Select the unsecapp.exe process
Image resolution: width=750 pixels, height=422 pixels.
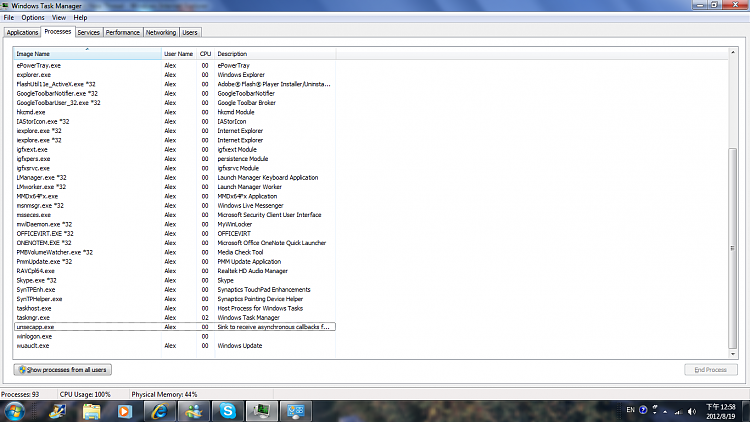click(175, 327)
